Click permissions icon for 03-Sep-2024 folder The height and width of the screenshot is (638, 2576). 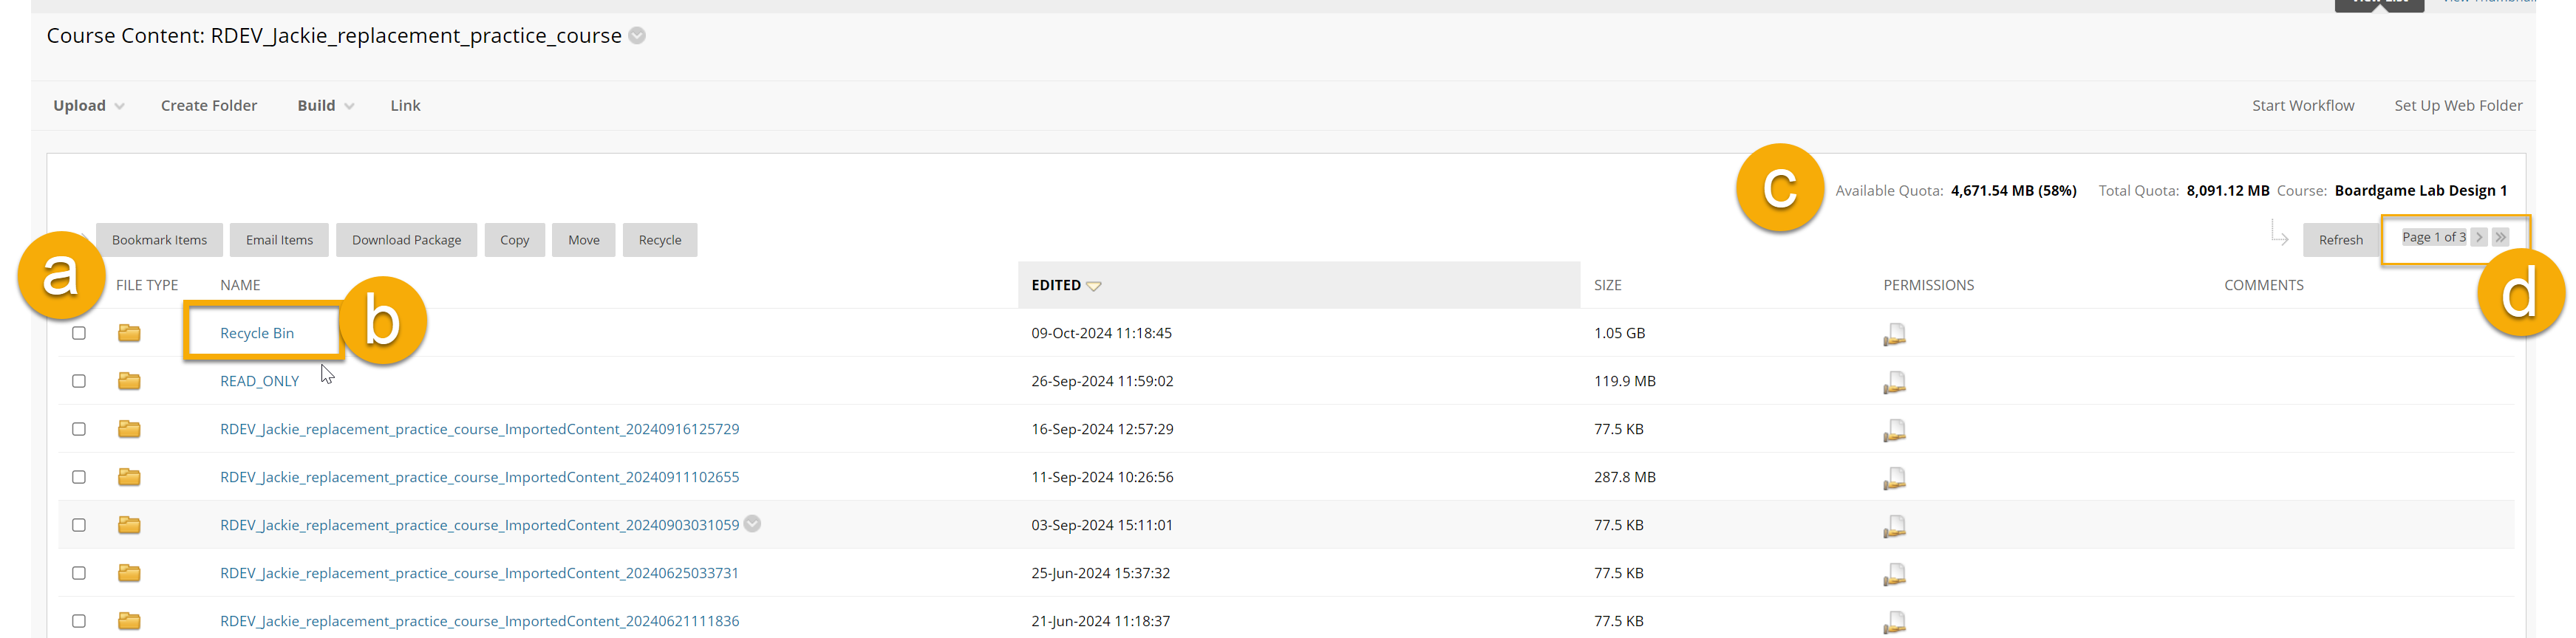click(1893, 526)
